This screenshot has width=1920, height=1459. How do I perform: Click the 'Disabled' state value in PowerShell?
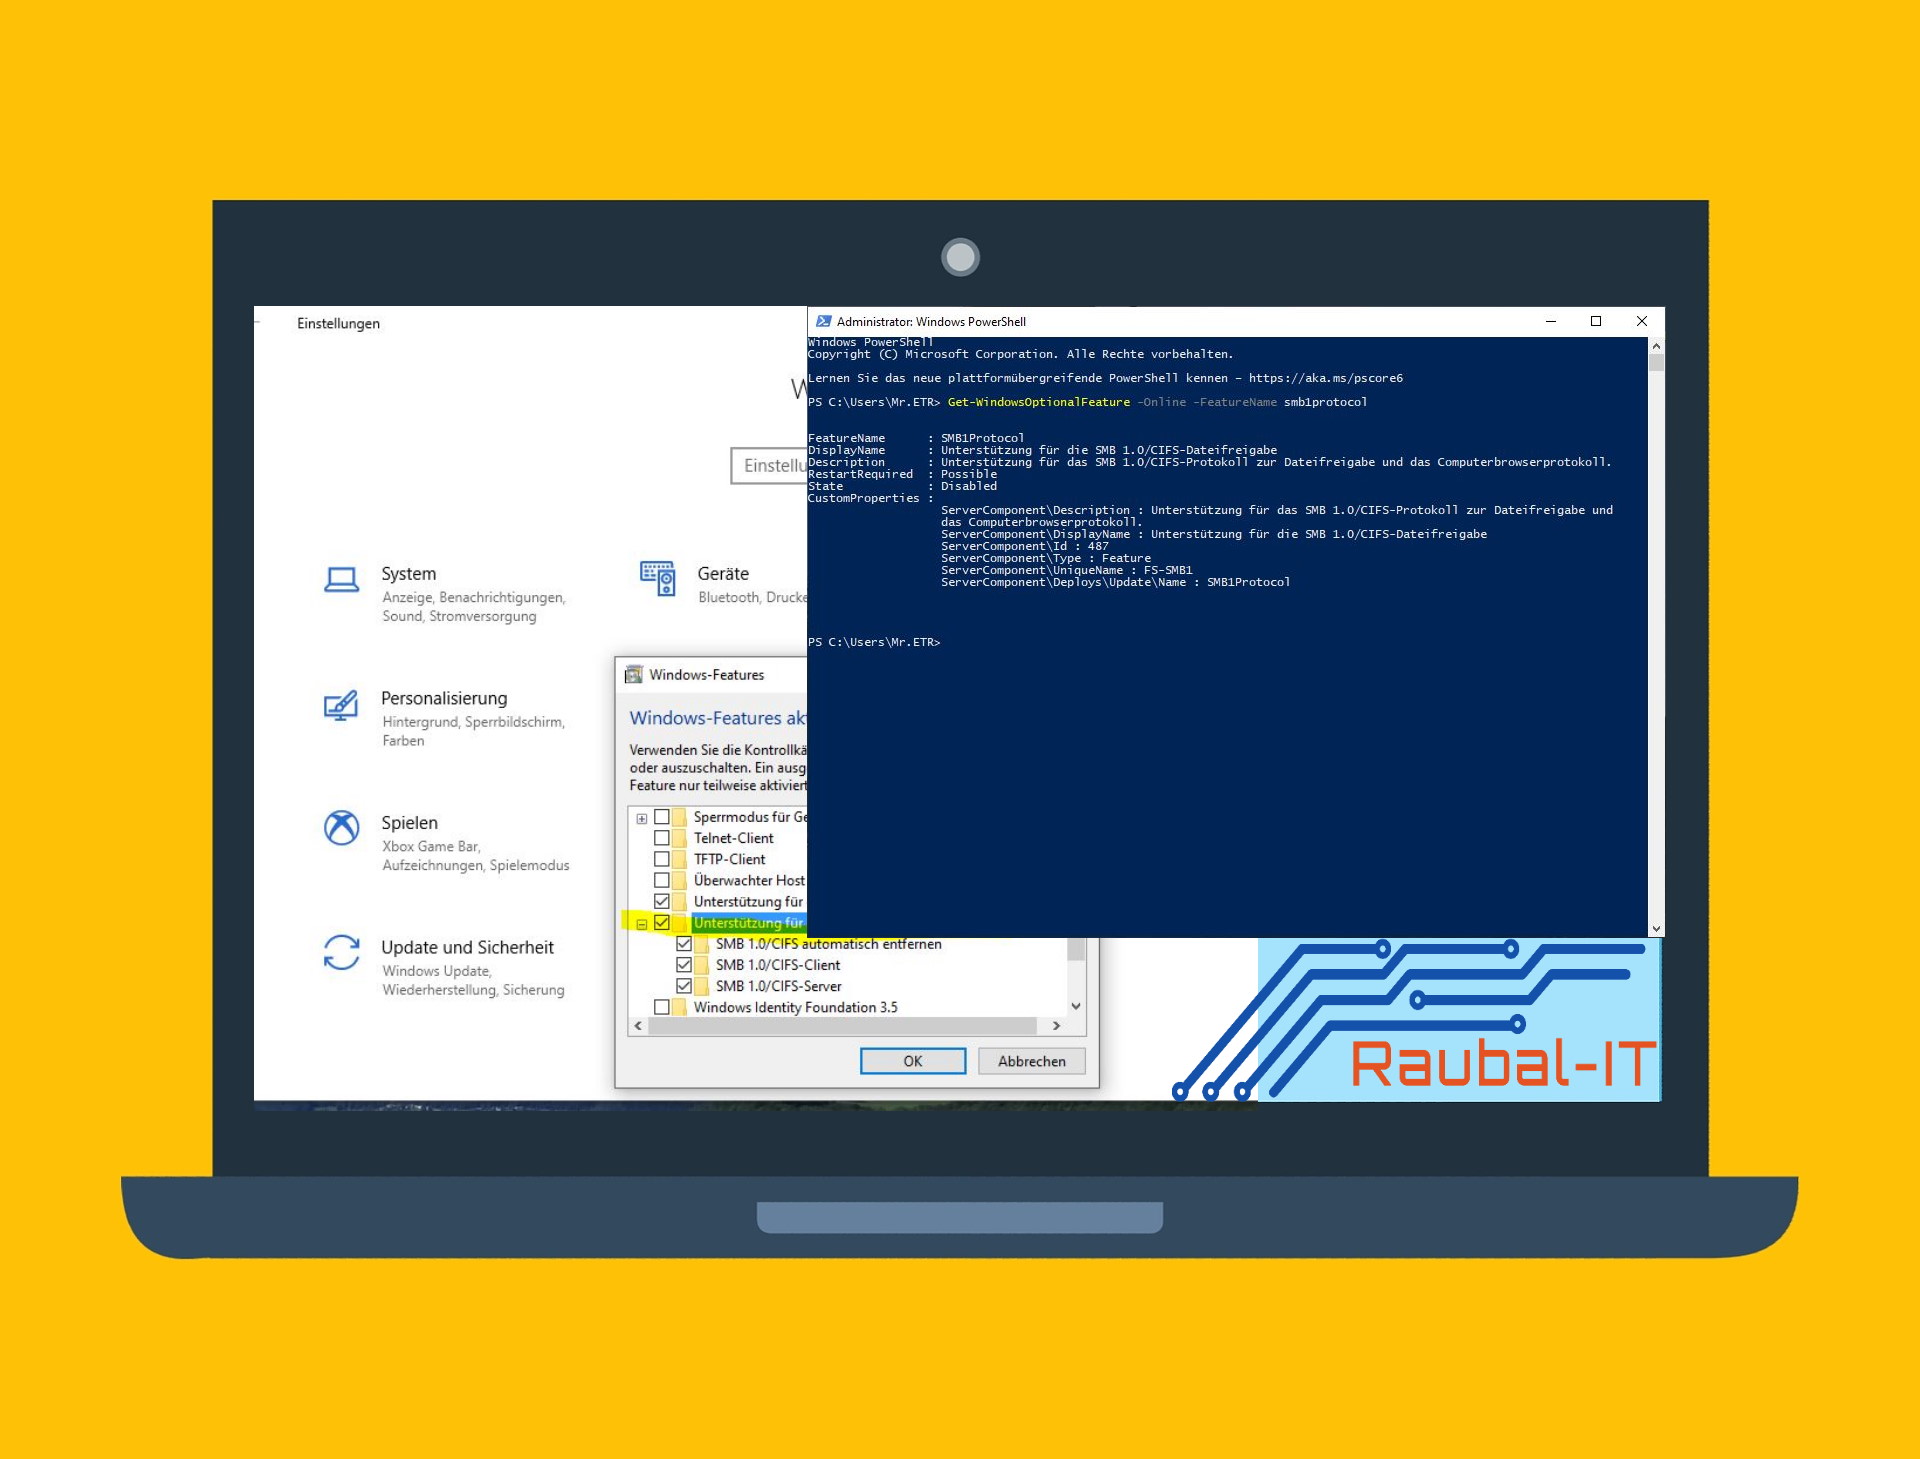click(969, 486)
